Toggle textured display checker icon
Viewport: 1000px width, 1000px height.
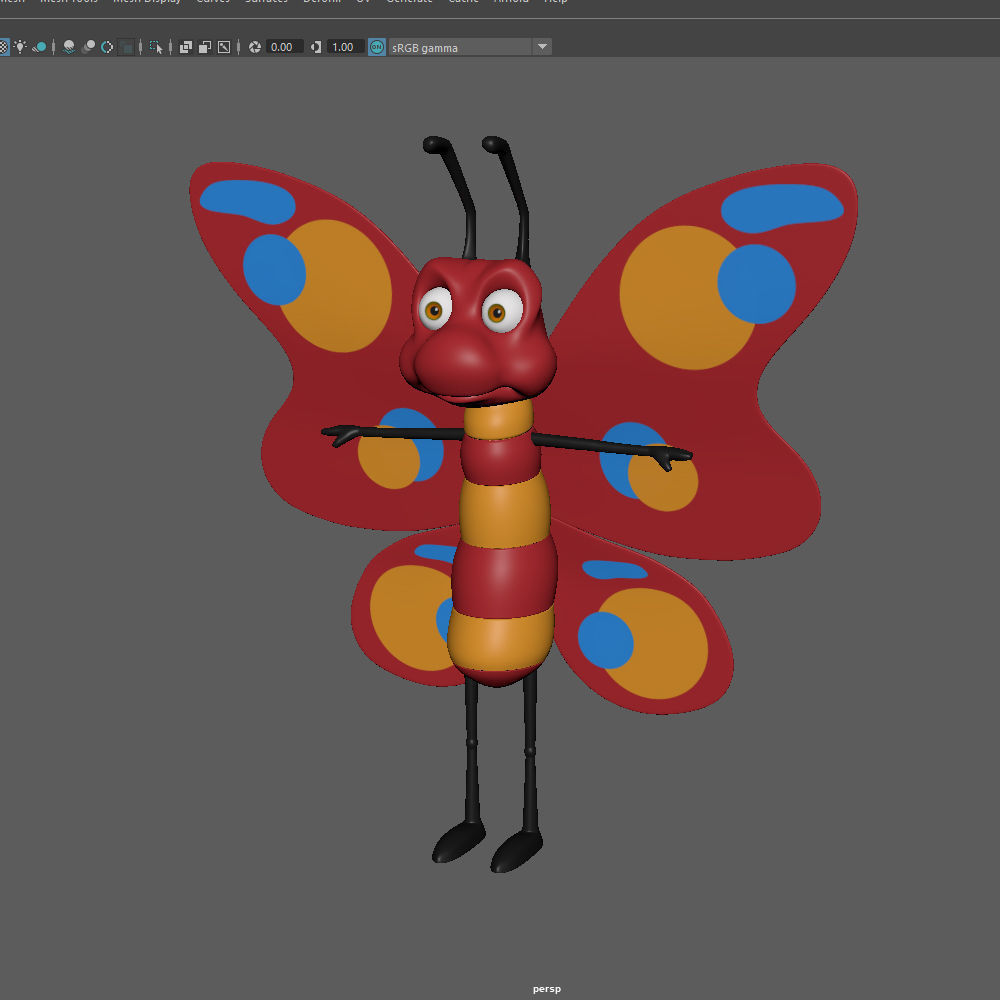(x=4, y=47)
